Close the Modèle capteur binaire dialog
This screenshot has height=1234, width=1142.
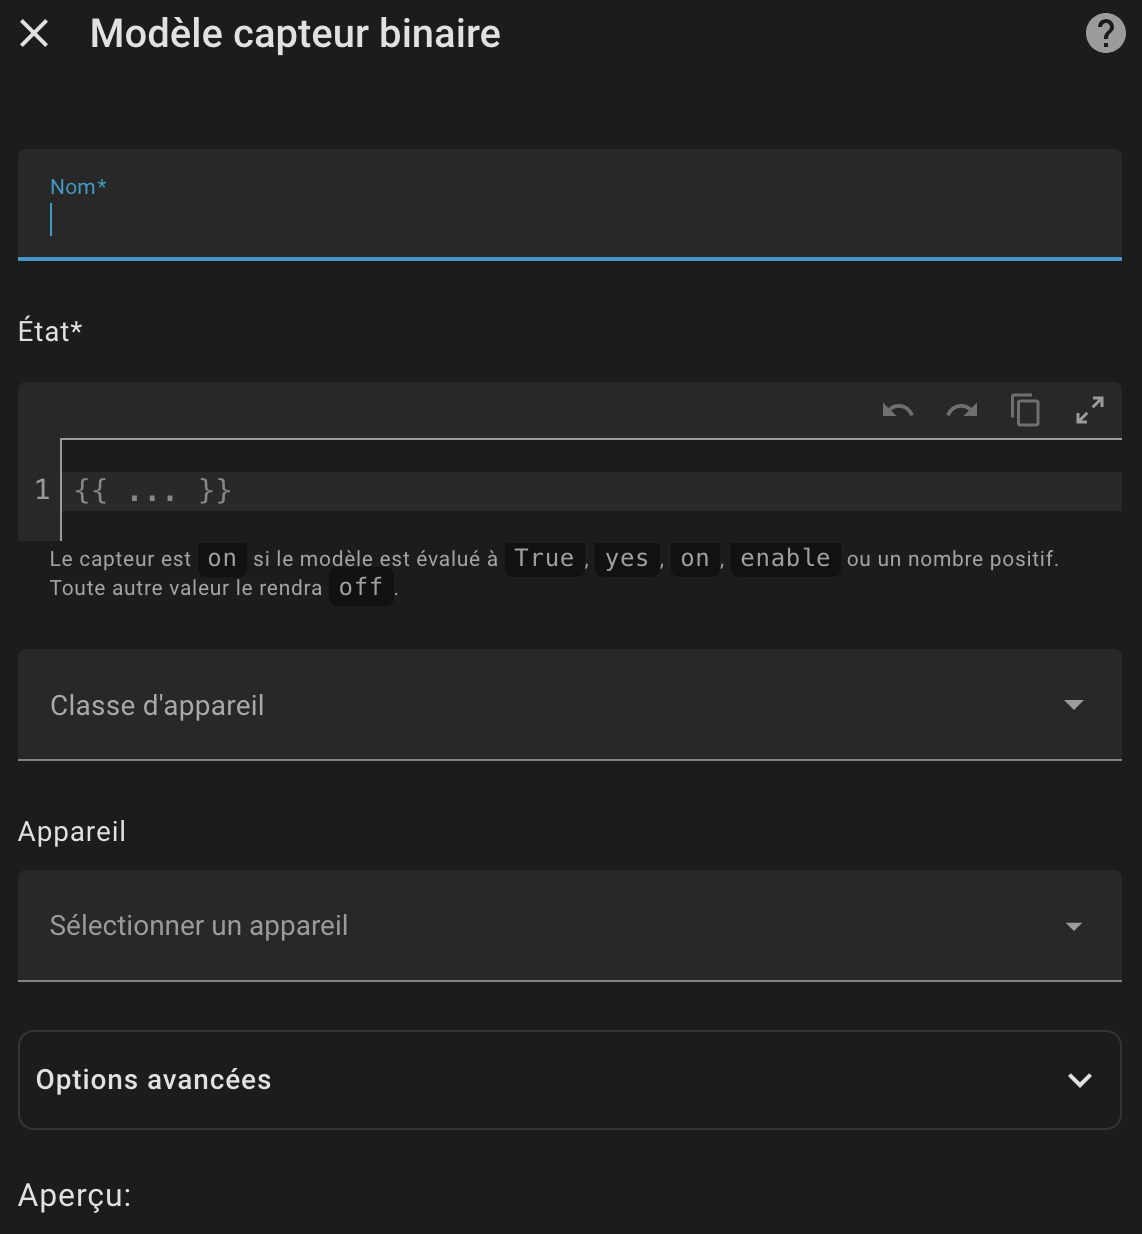coord(34,34)
